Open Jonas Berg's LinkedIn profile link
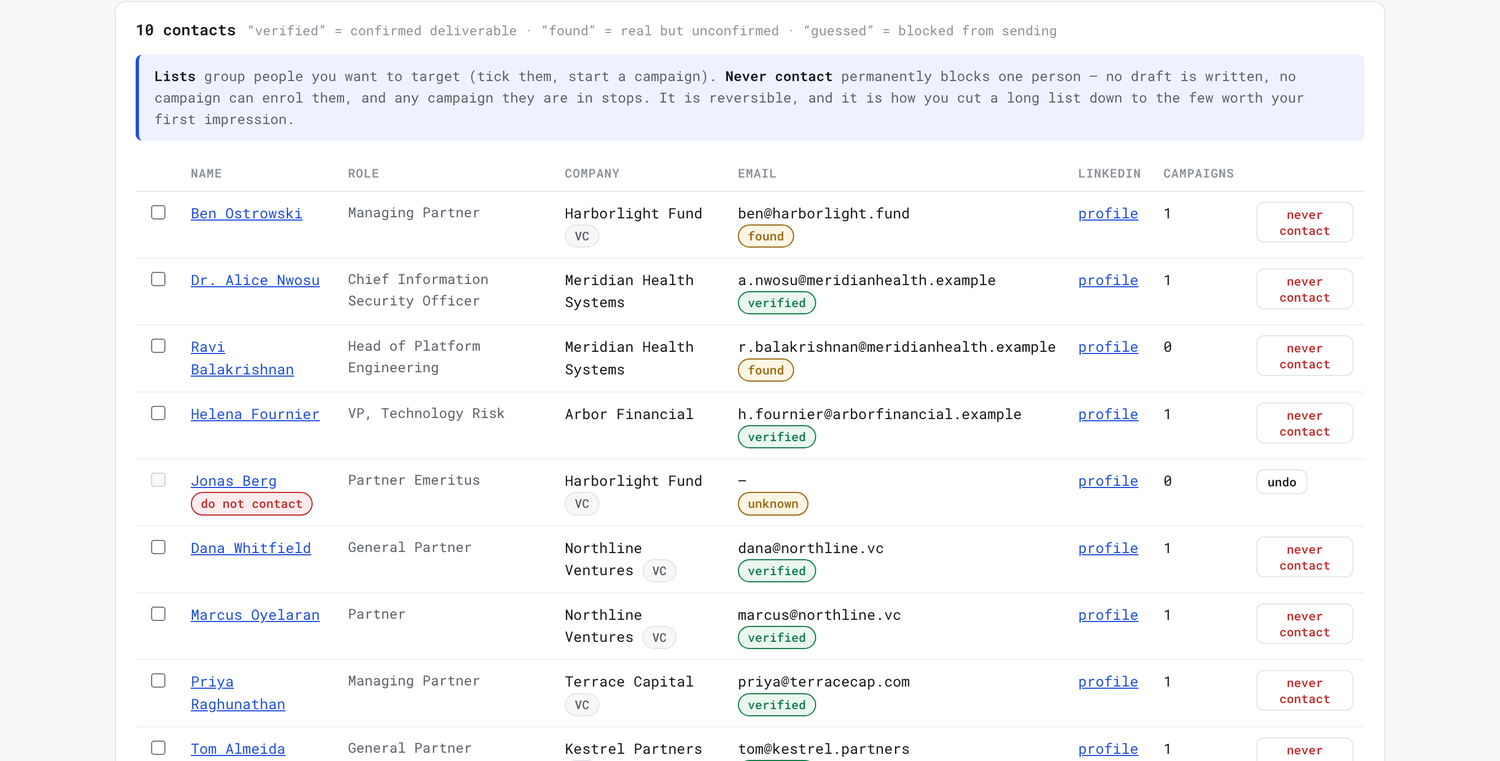Screen dimensions: 1500x761 1108,481
